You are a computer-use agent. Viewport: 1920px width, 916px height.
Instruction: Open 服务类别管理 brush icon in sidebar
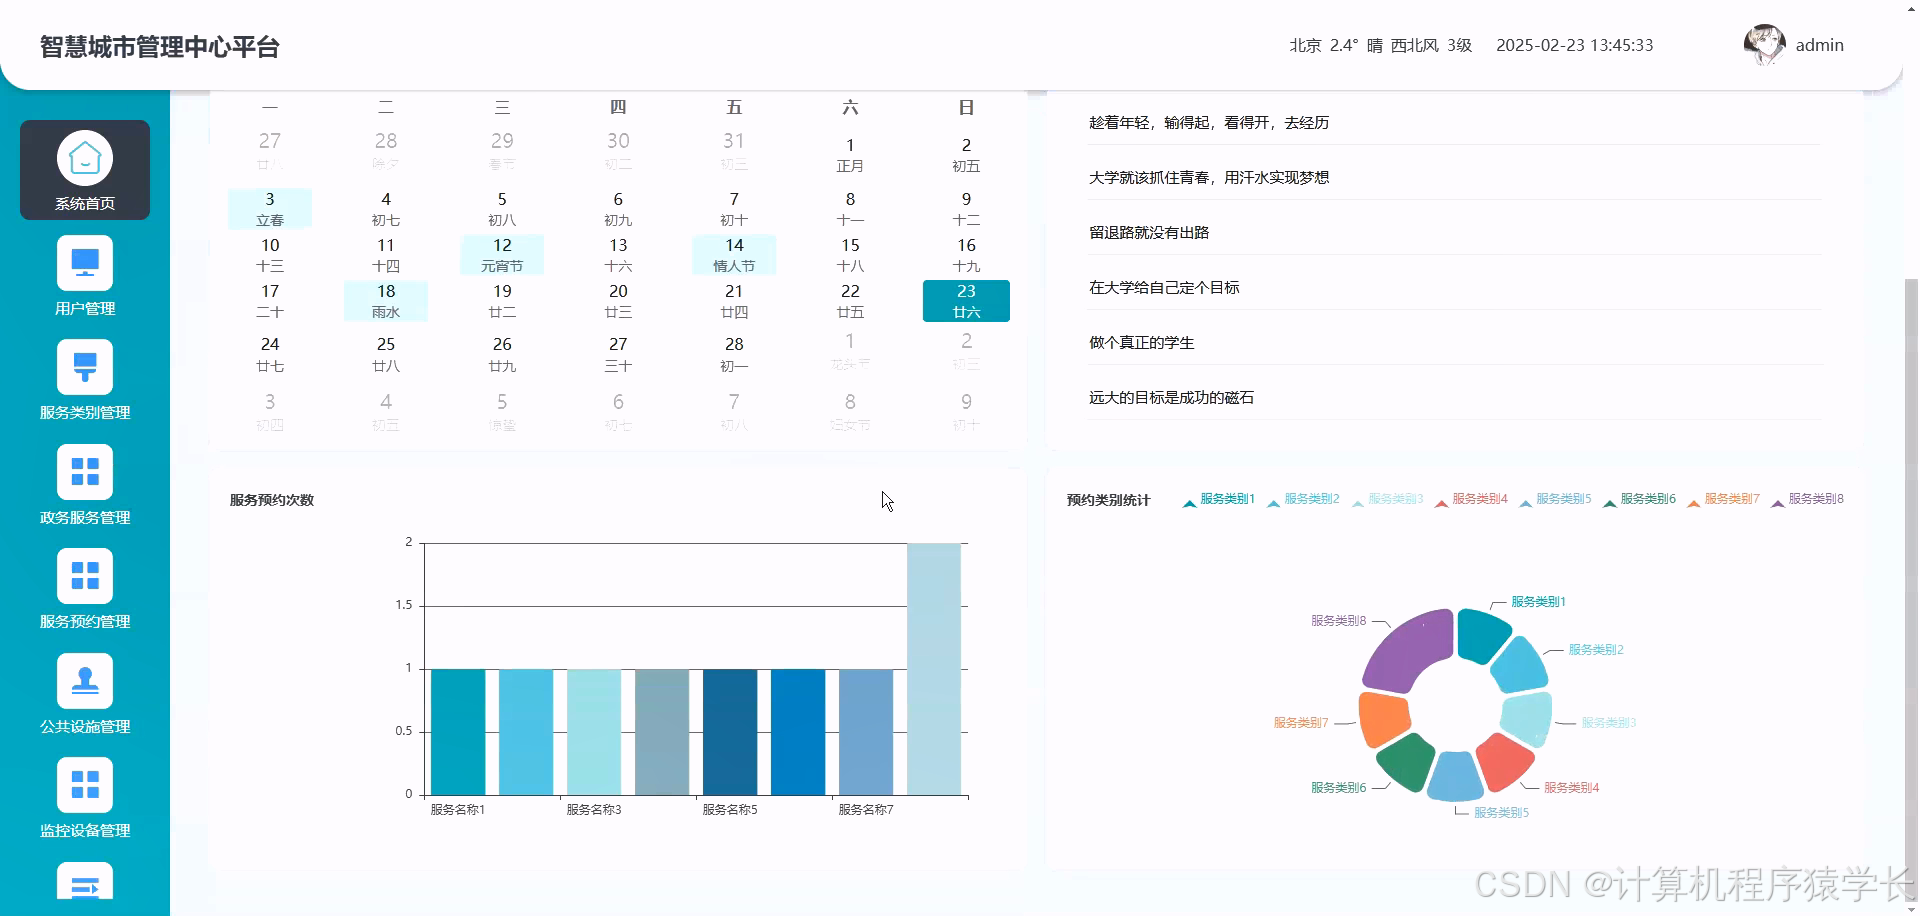pyautogui.click(x=85, y=367)
